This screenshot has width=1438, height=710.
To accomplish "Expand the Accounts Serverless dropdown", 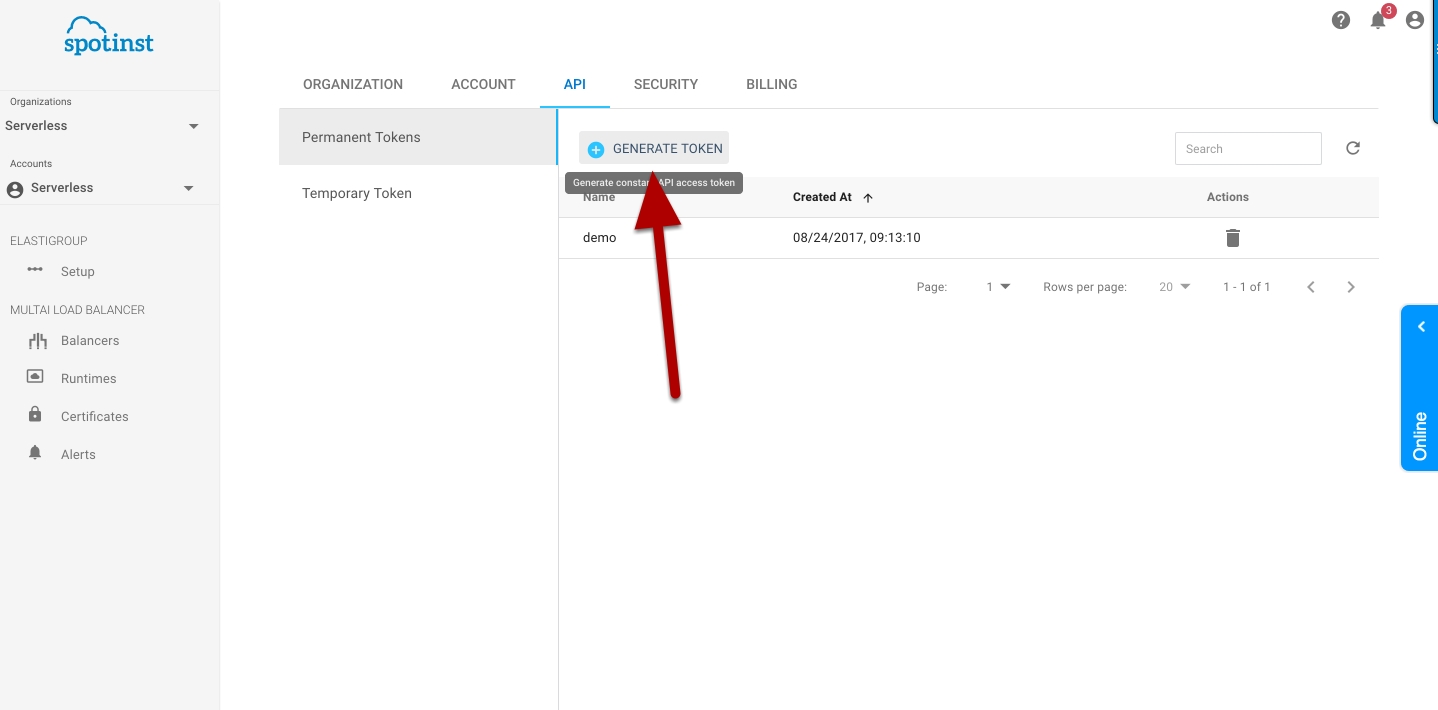I will point(188,188).
